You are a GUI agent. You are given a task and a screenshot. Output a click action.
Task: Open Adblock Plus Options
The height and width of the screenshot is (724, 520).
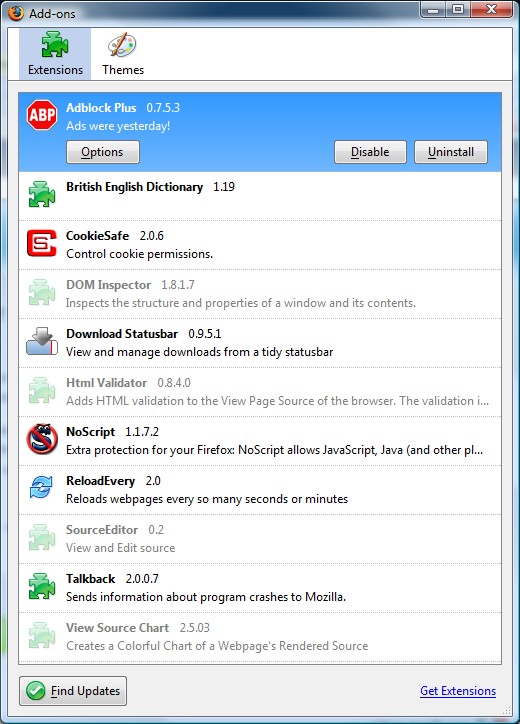[x=103, y=152]
